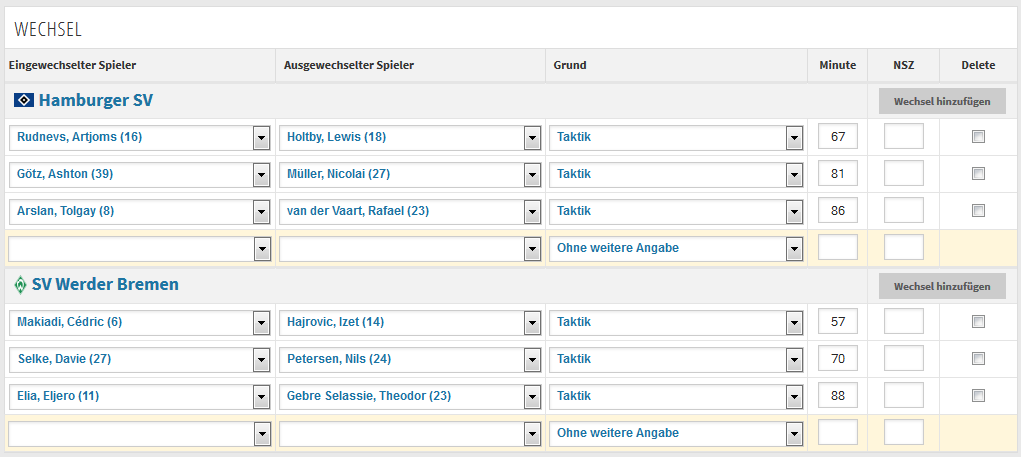This screenshot has height=457, width=1021.
Task: Open the Hamburger SV team link
Action: 96,100
